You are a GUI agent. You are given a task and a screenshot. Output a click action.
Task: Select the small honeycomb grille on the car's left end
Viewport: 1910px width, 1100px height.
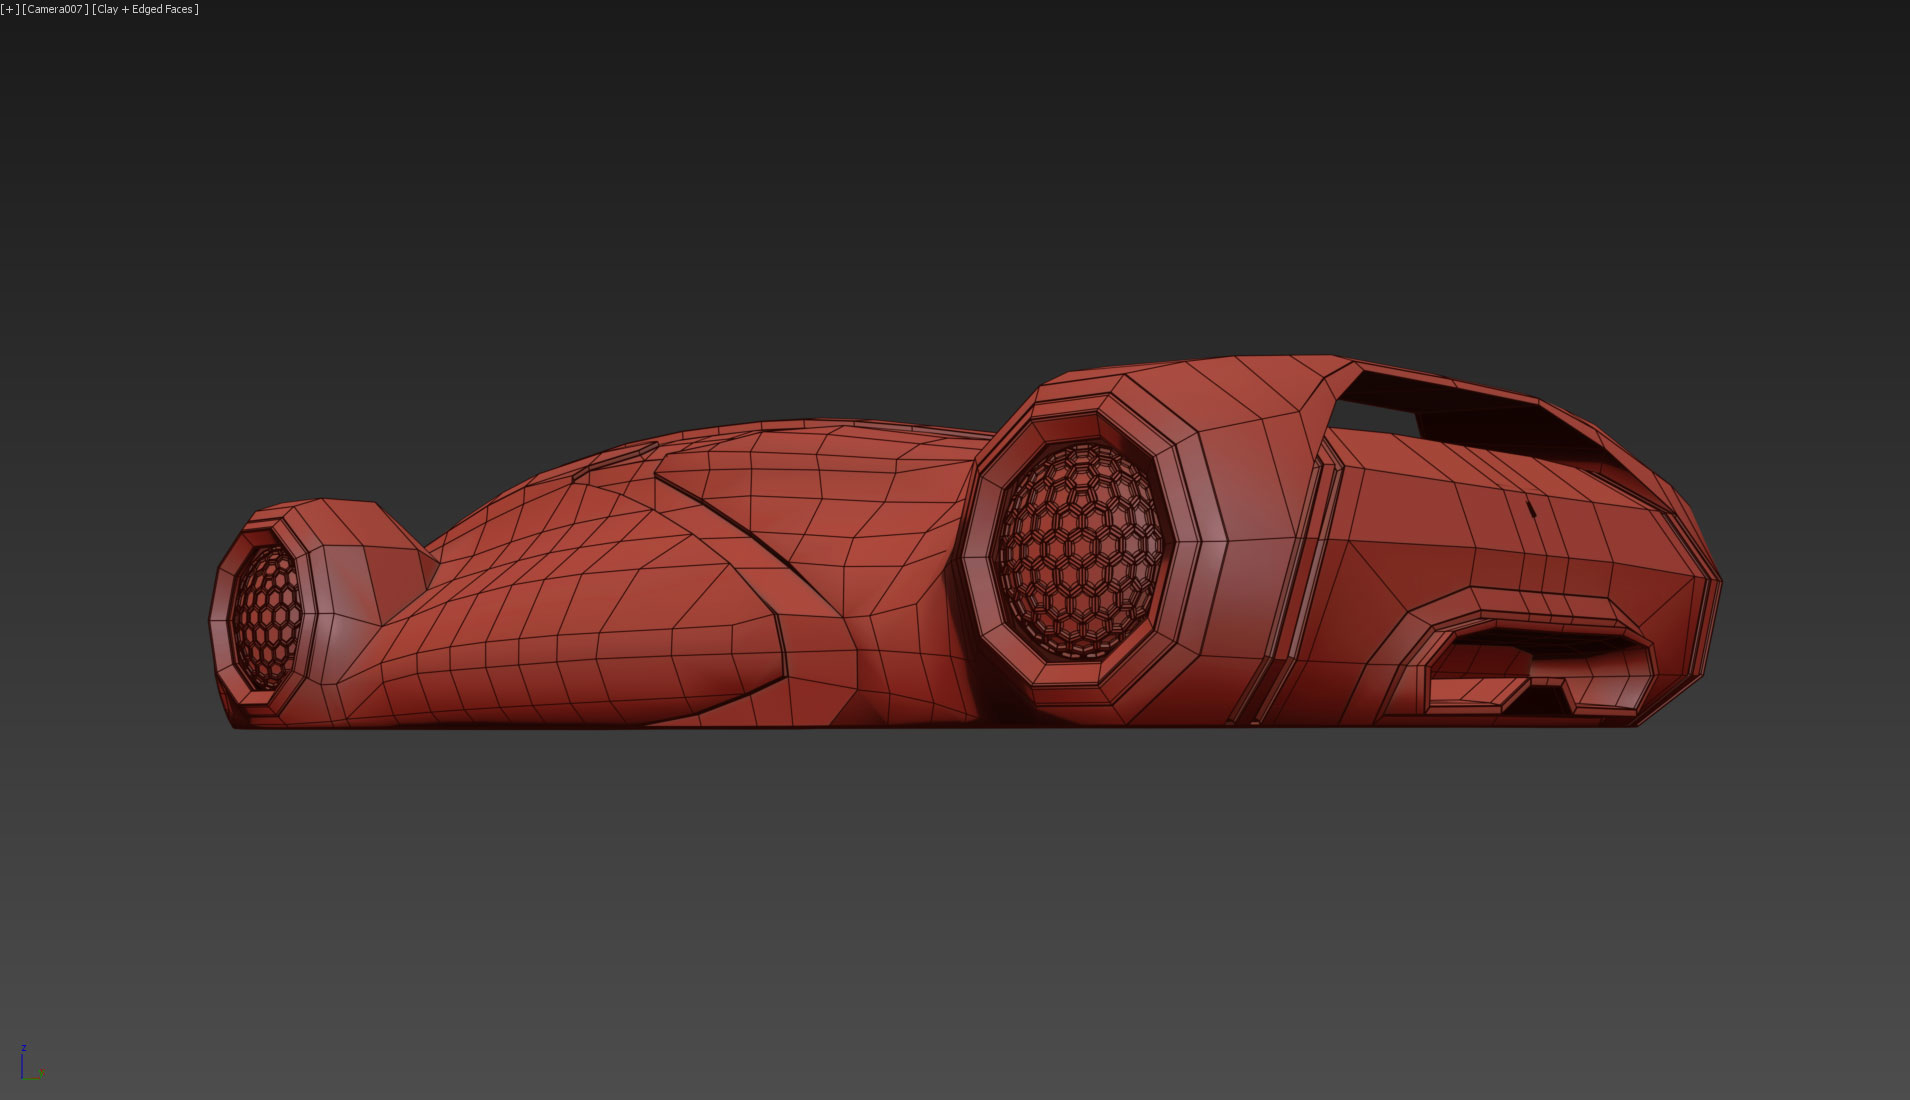tap(267, 618)
